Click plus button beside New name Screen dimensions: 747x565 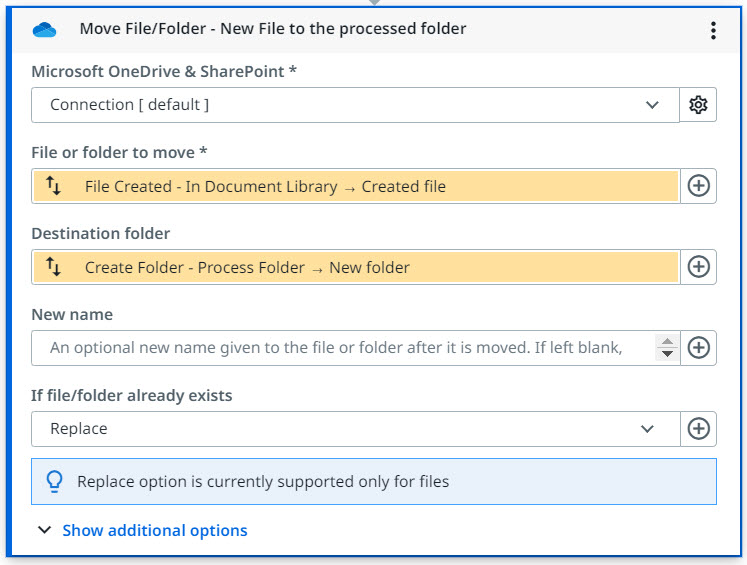point(698,348)
